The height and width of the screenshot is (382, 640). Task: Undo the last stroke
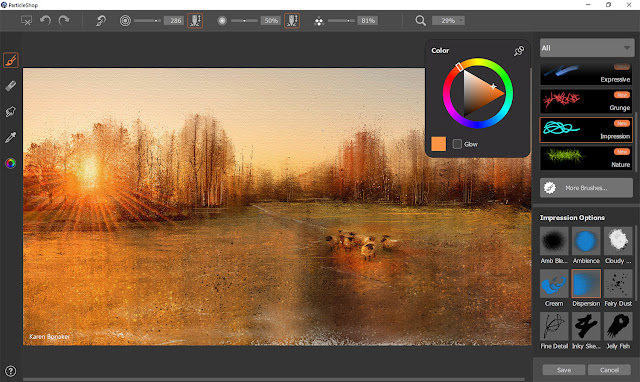[45, 20]
